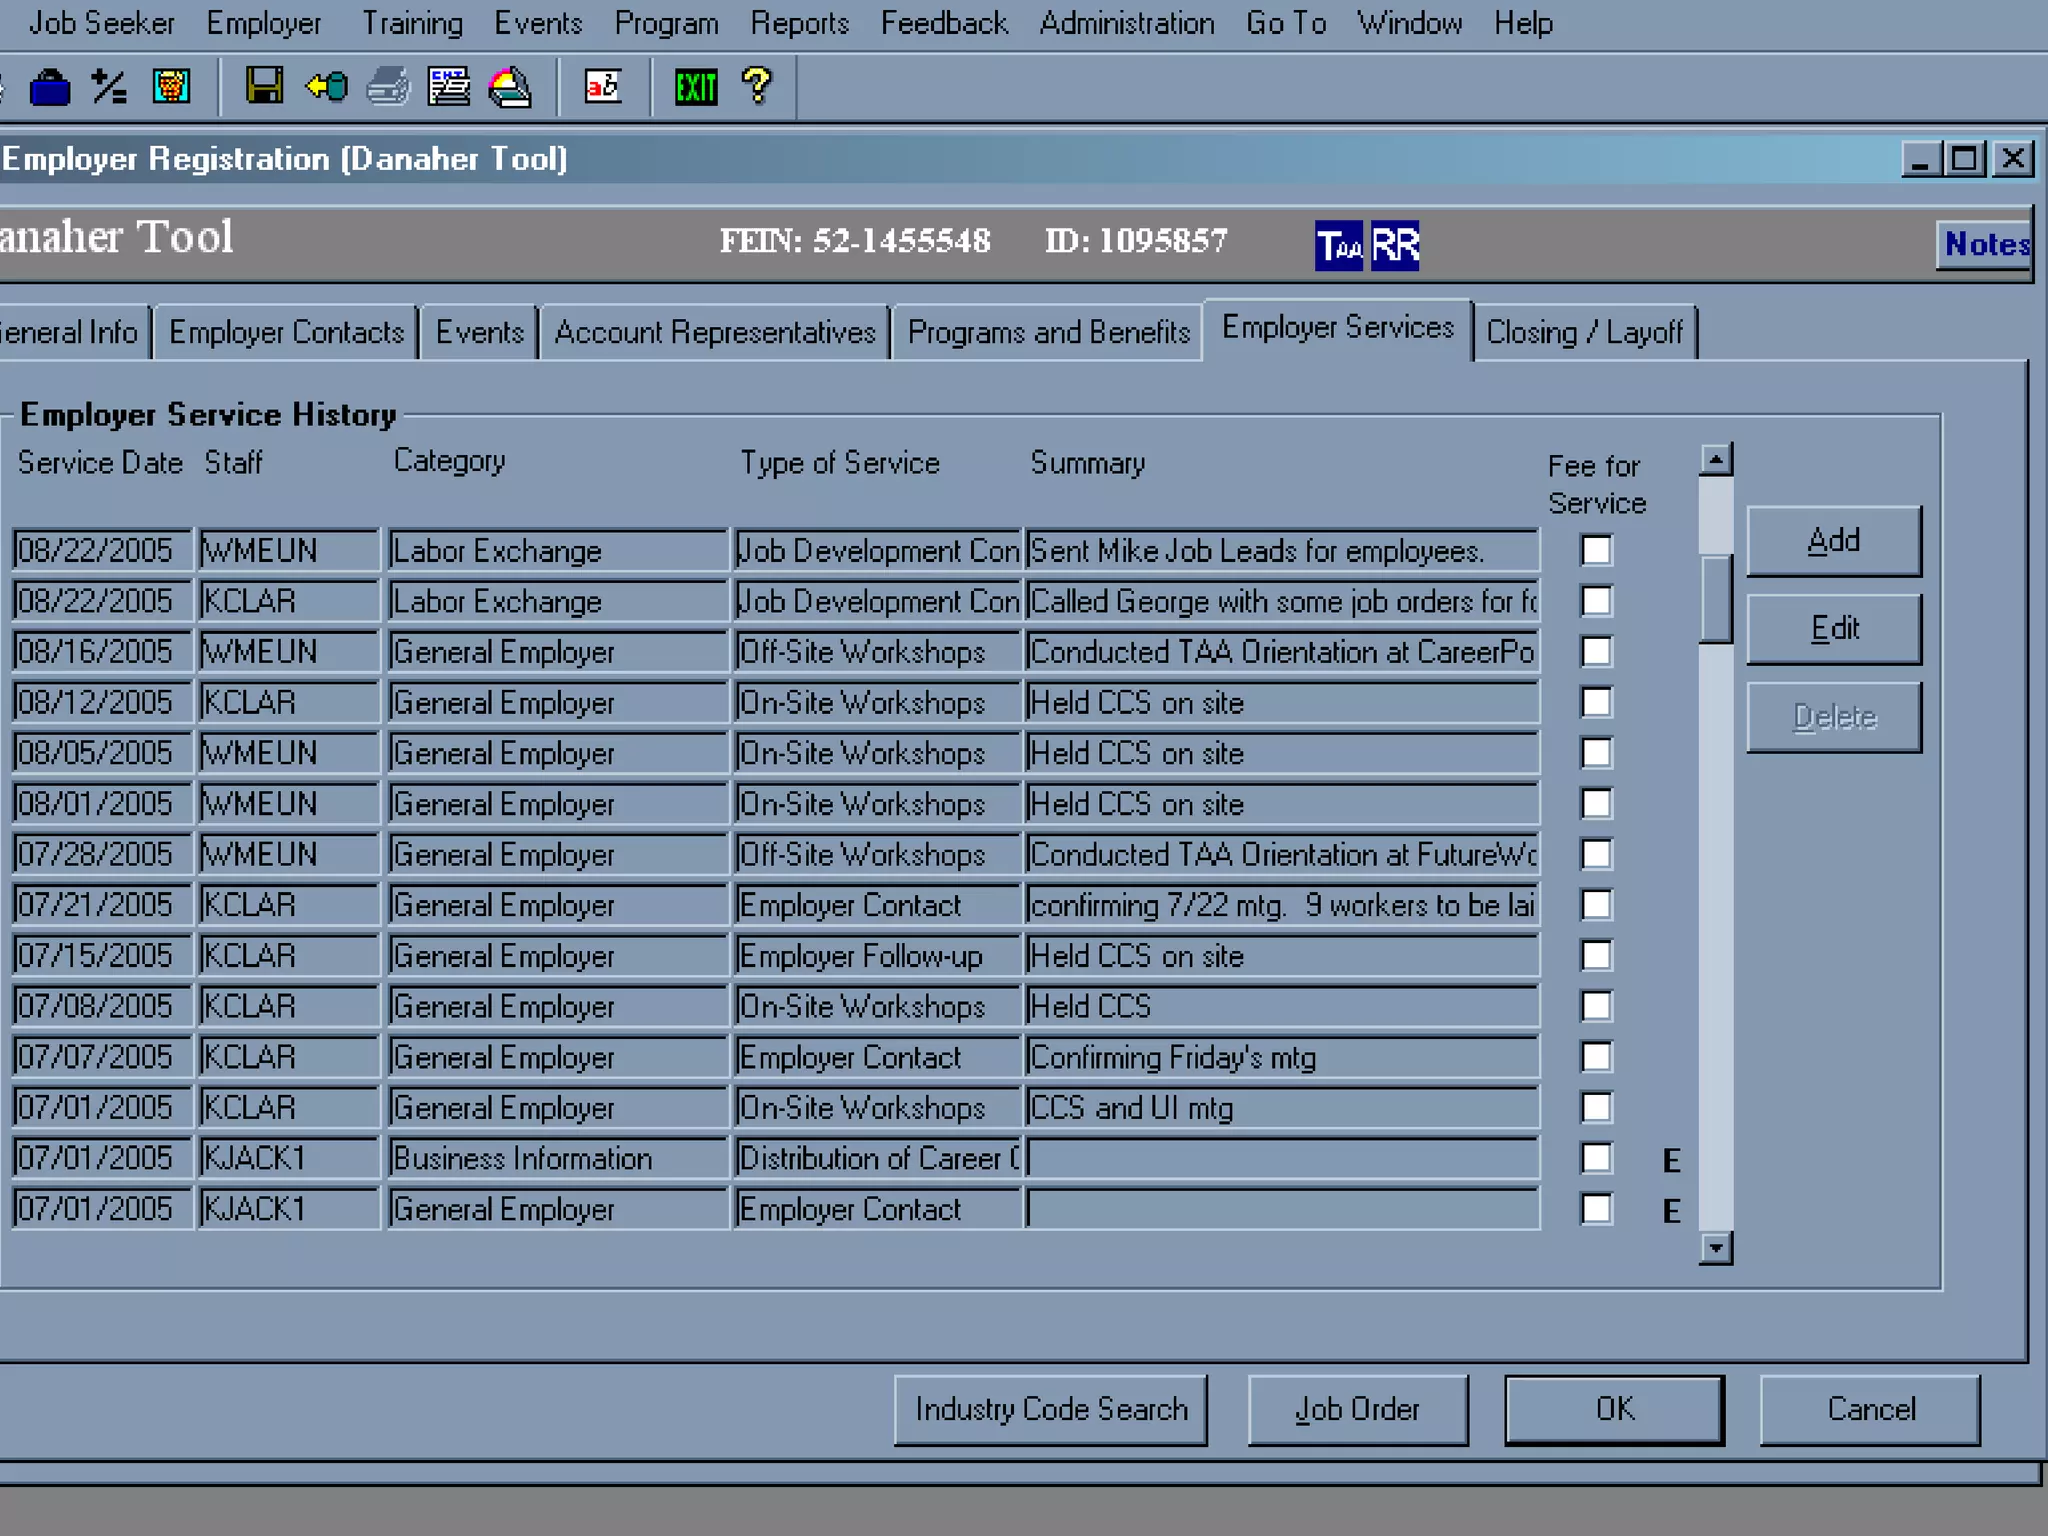Click the Add button
This screenshot has height=1536, width=2048.
(1833, 541)
